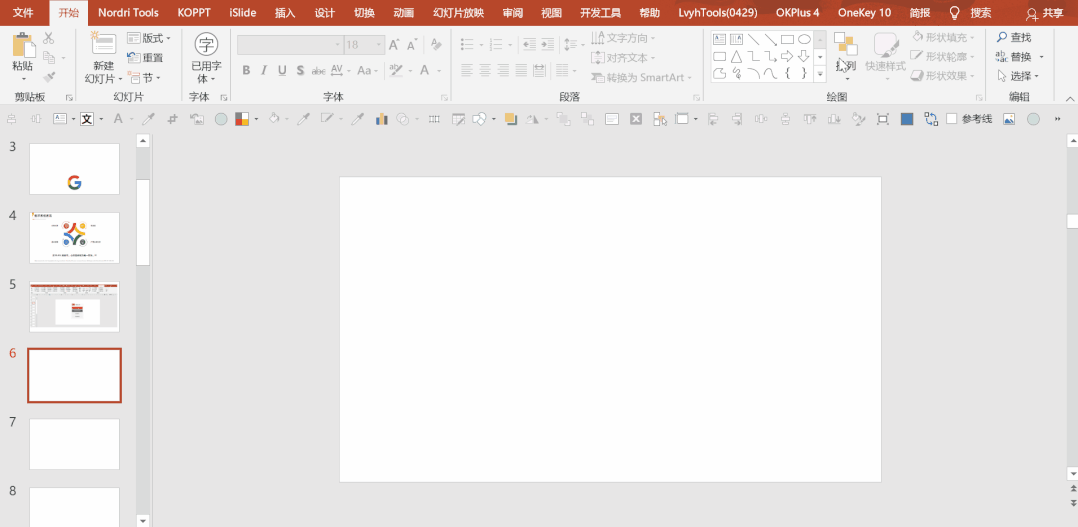Enable the 参考线 guides checkbox
This screenshot has height=527, width=1078.
pos(952,119)
